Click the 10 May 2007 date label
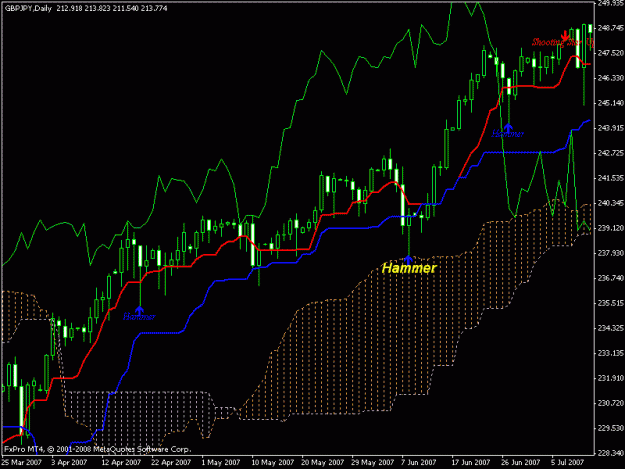This screenshot has width=625, height=469. pyautogui.click(x=273, y=463)
